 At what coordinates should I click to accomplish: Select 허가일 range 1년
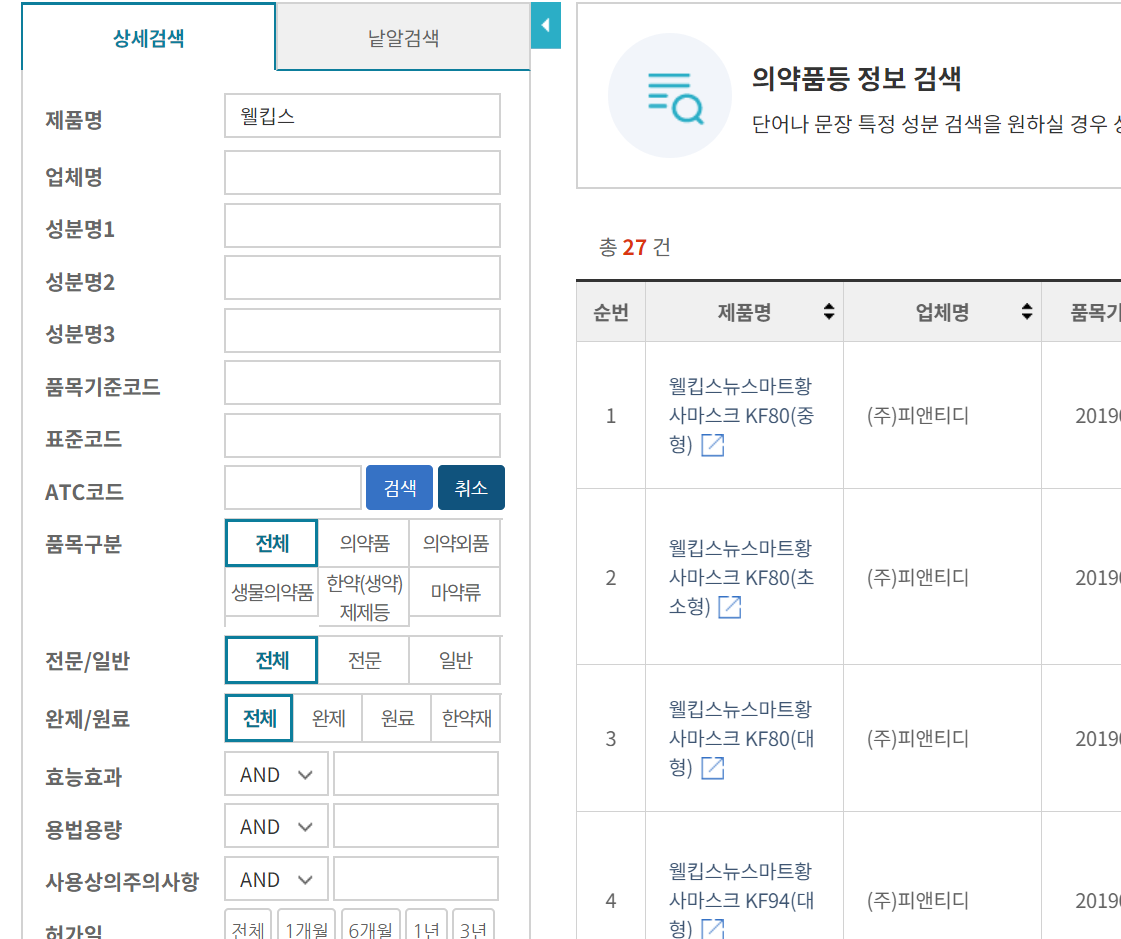426,925
